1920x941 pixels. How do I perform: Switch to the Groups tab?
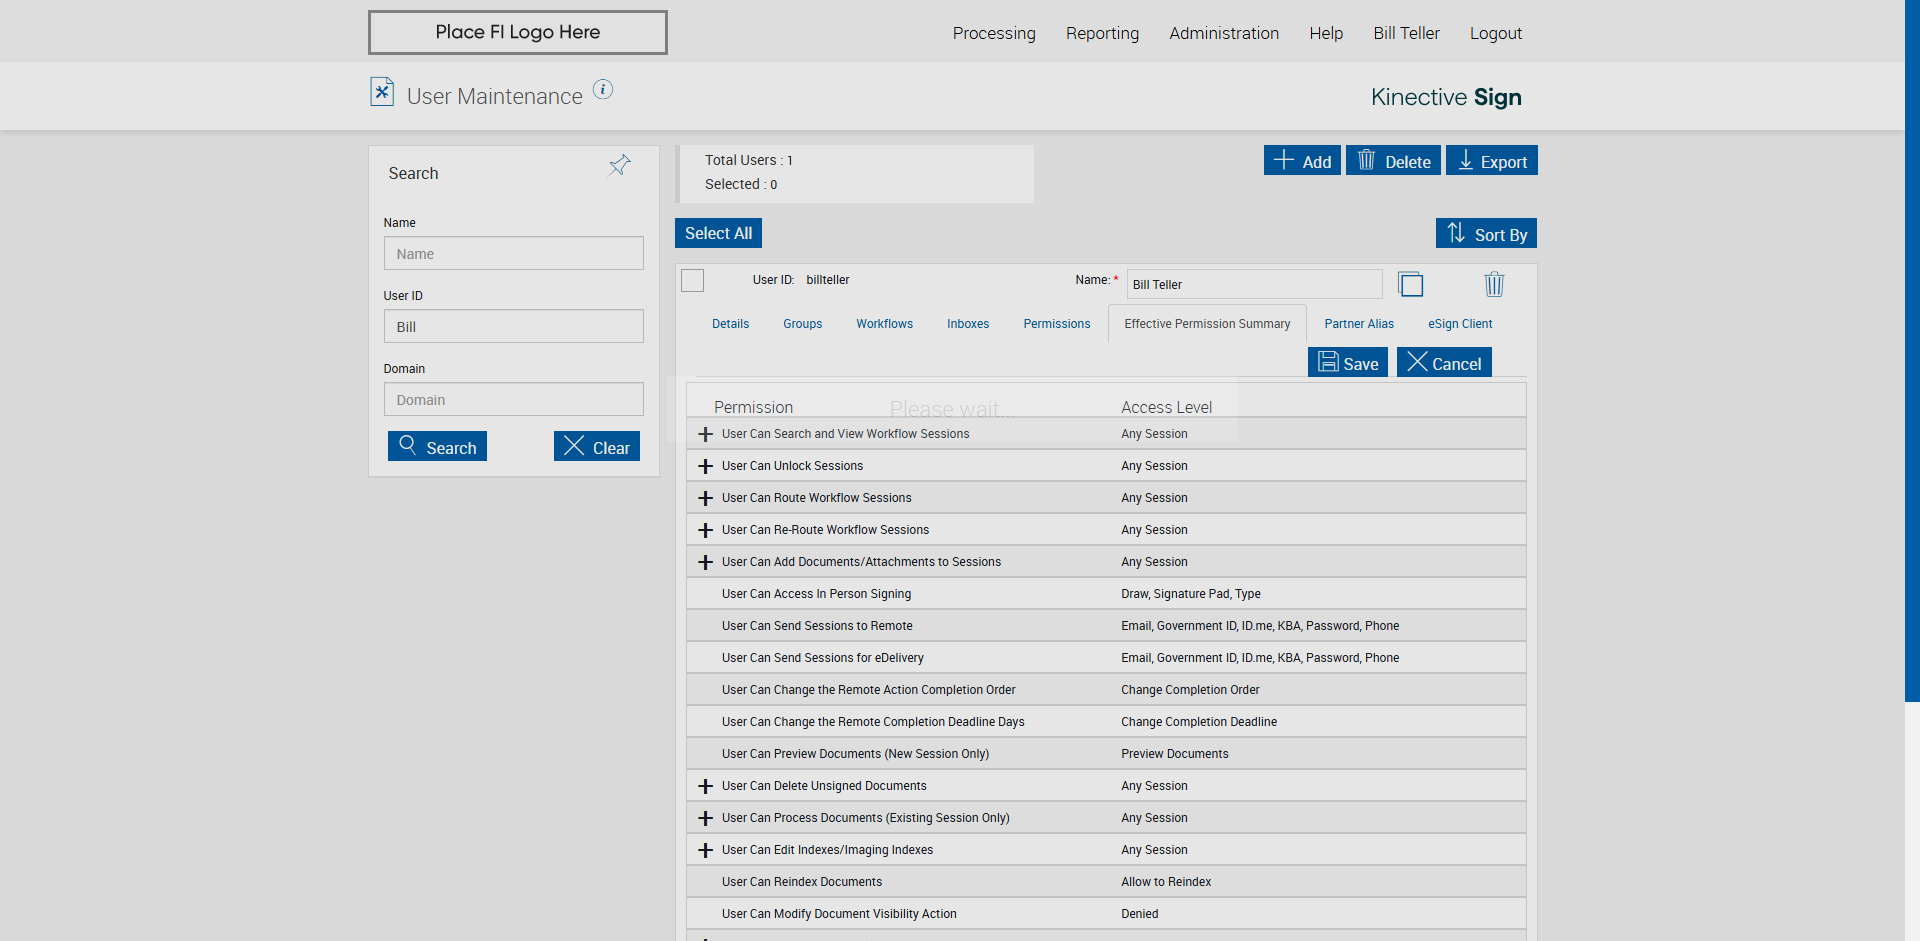click(802, 324)
